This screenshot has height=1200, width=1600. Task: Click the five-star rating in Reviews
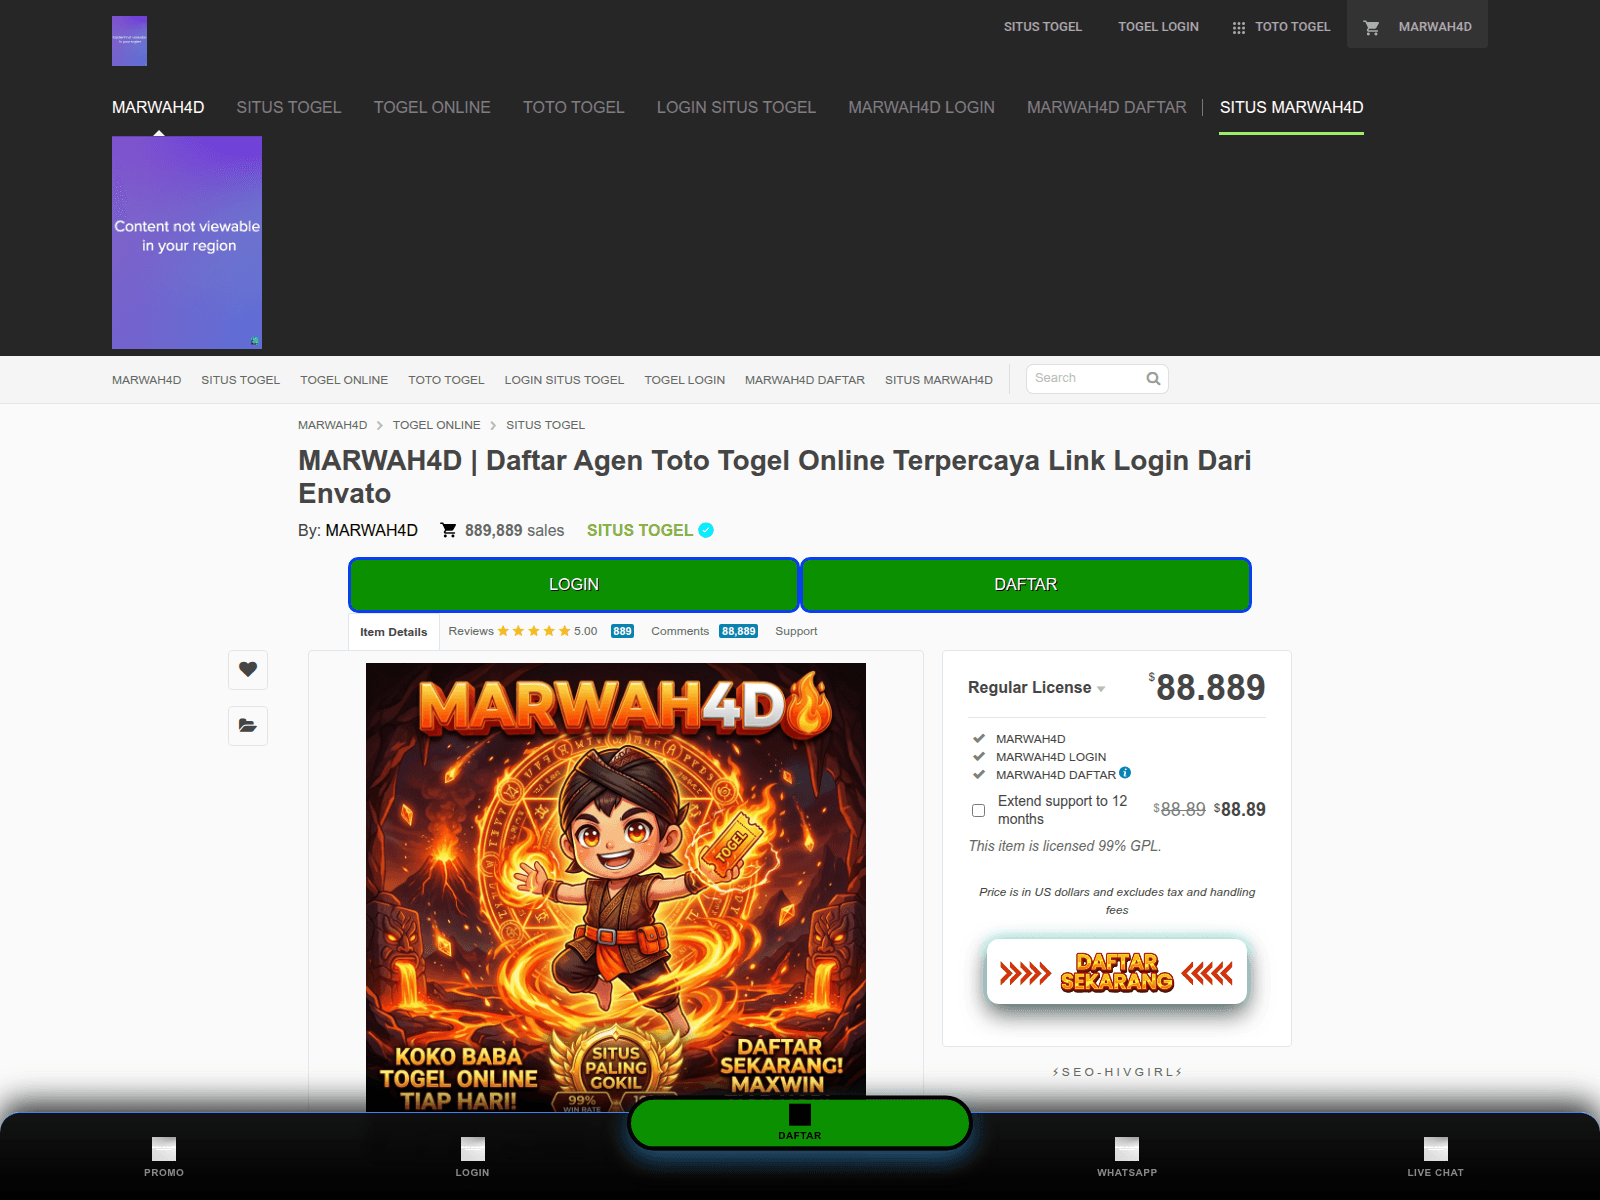[534, 631]
